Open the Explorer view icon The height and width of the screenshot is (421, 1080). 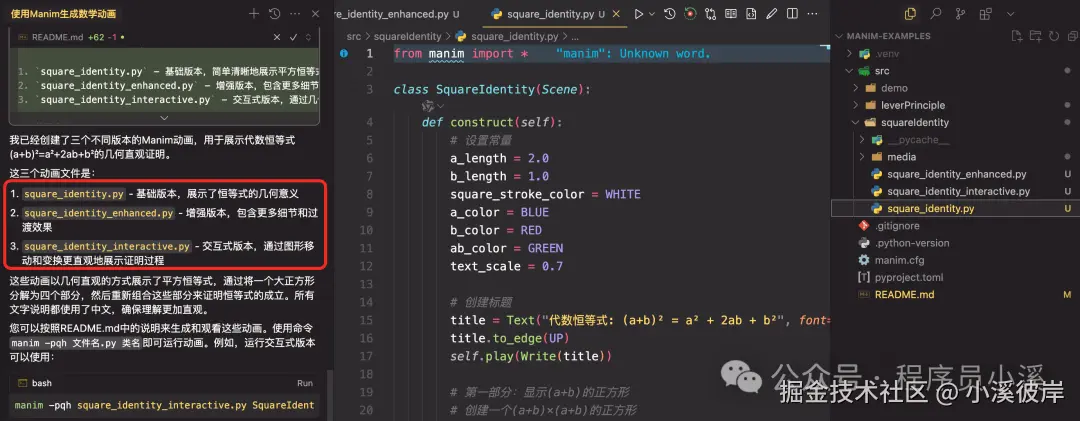coord(911,13)
